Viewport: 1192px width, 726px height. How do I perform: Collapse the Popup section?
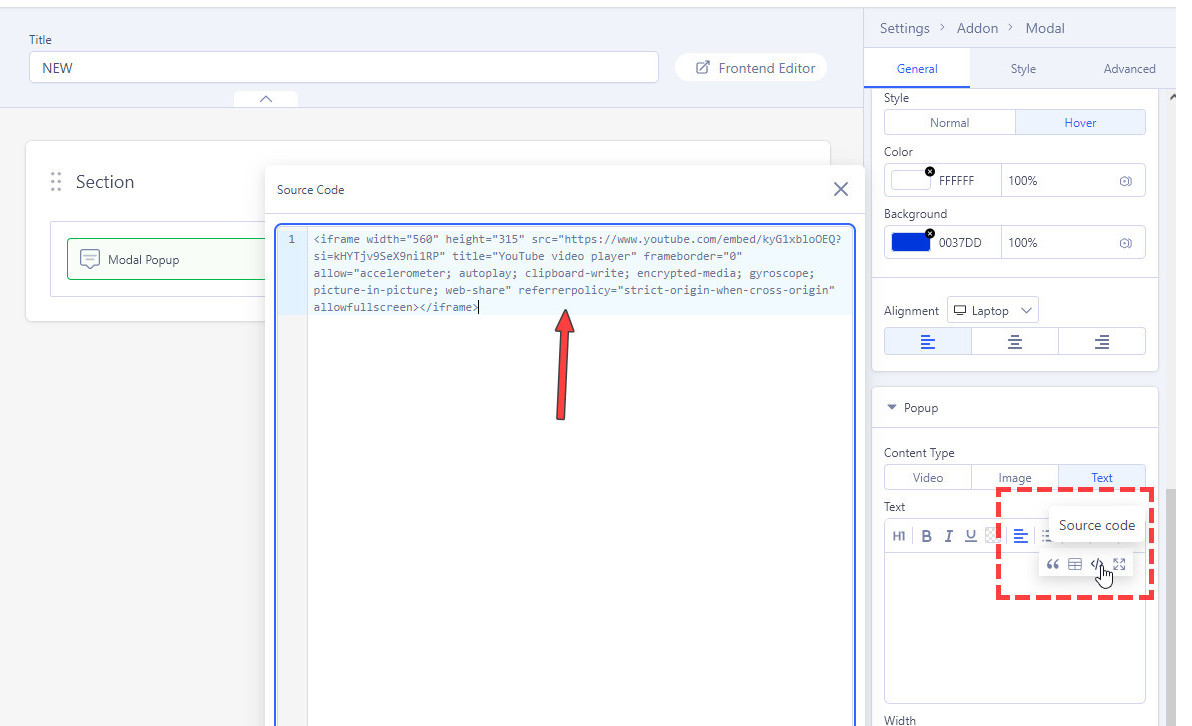tap(892, 407)
